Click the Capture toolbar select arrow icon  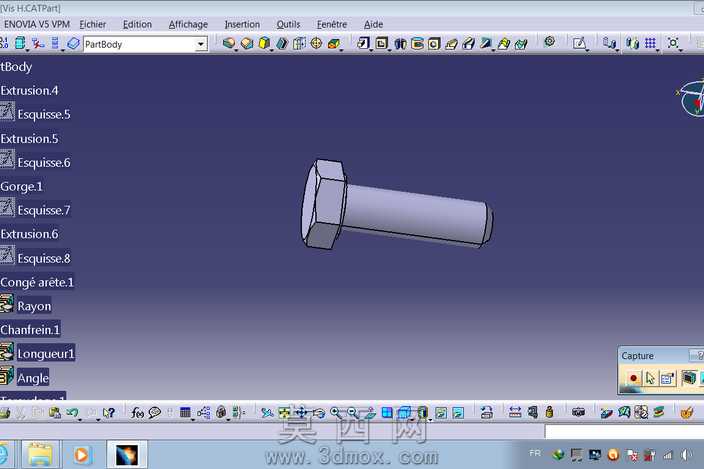point(650,378)
